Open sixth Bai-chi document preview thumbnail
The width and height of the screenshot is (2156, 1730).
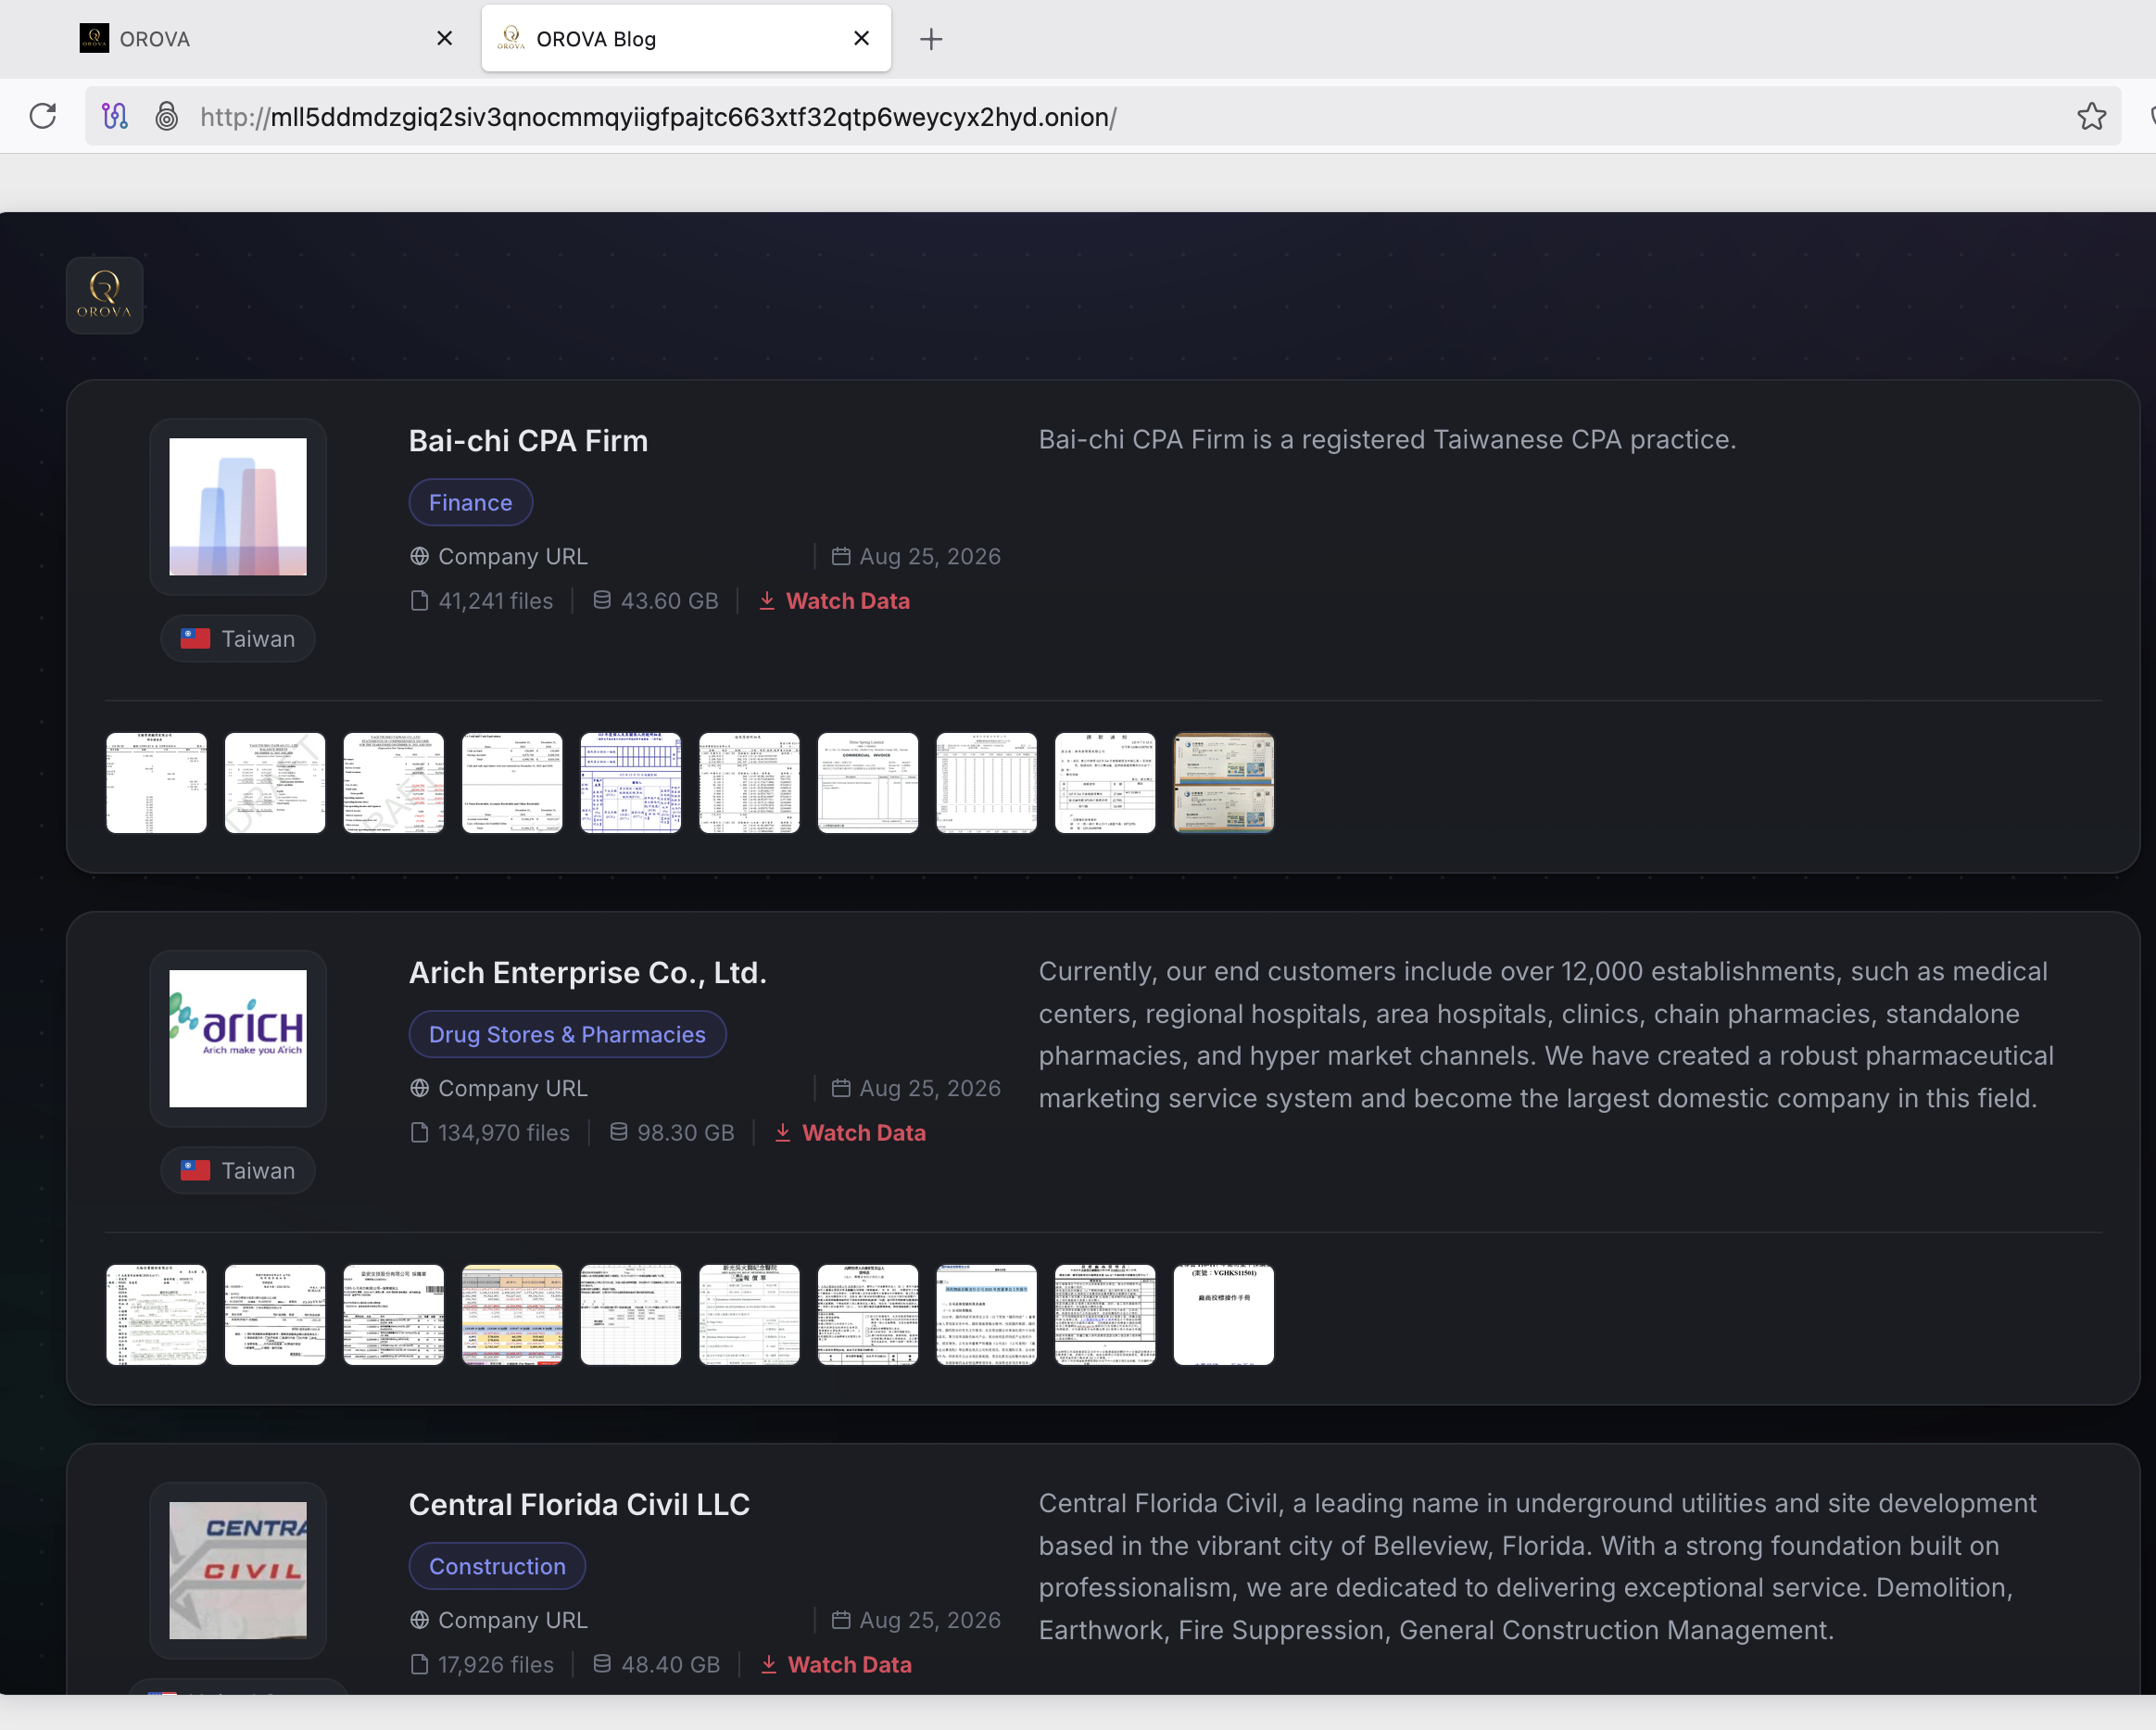tap(749, 783)
